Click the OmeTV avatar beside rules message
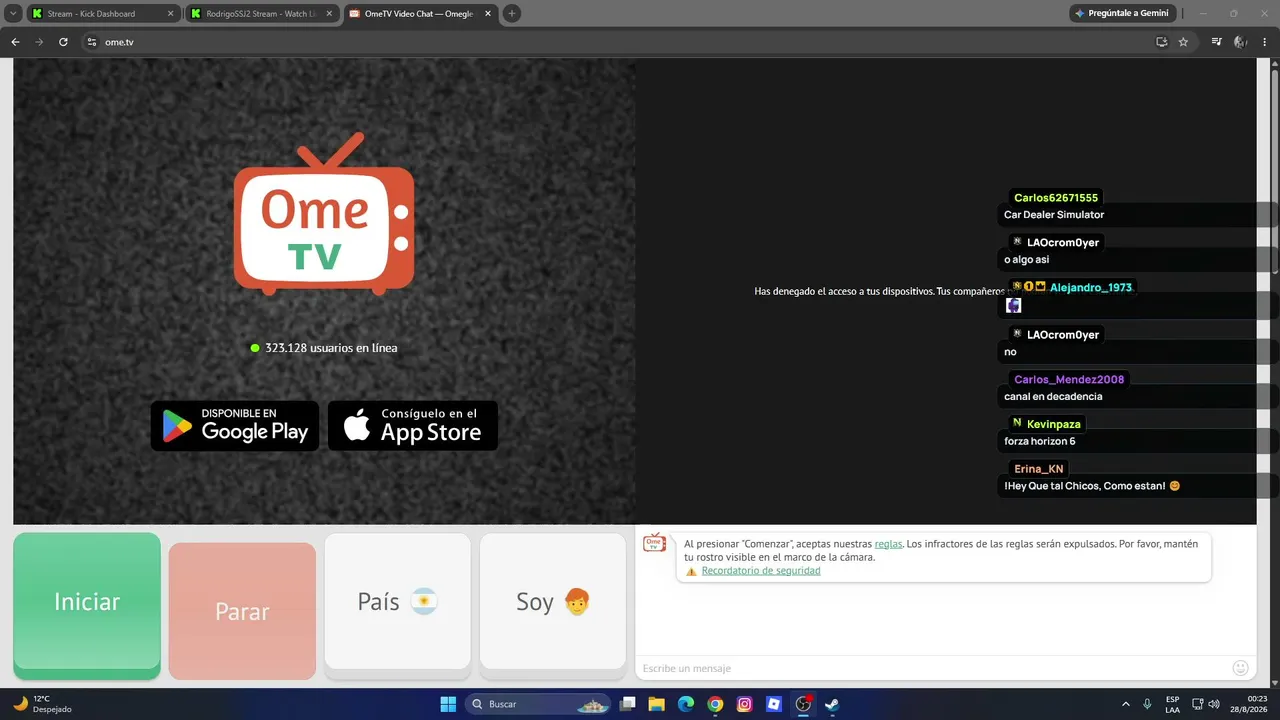The image size is (1280, 720). (x=654, y=543)
